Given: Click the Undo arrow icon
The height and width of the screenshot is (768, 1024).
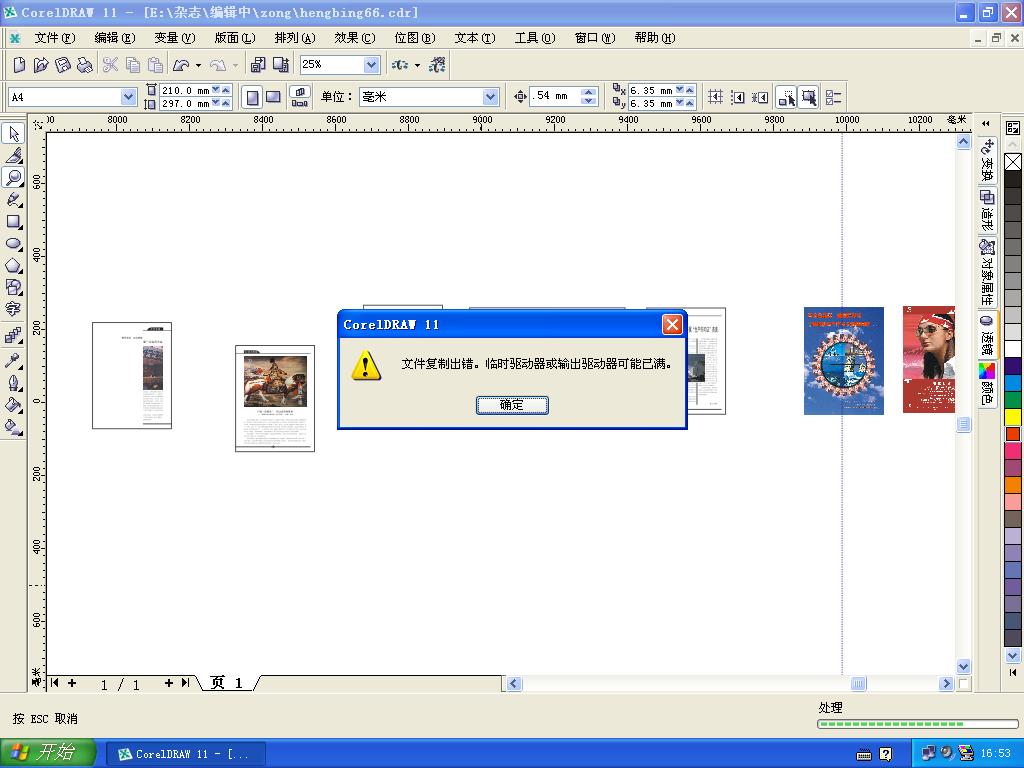Looking at the screenshot, I should [181, 65].
